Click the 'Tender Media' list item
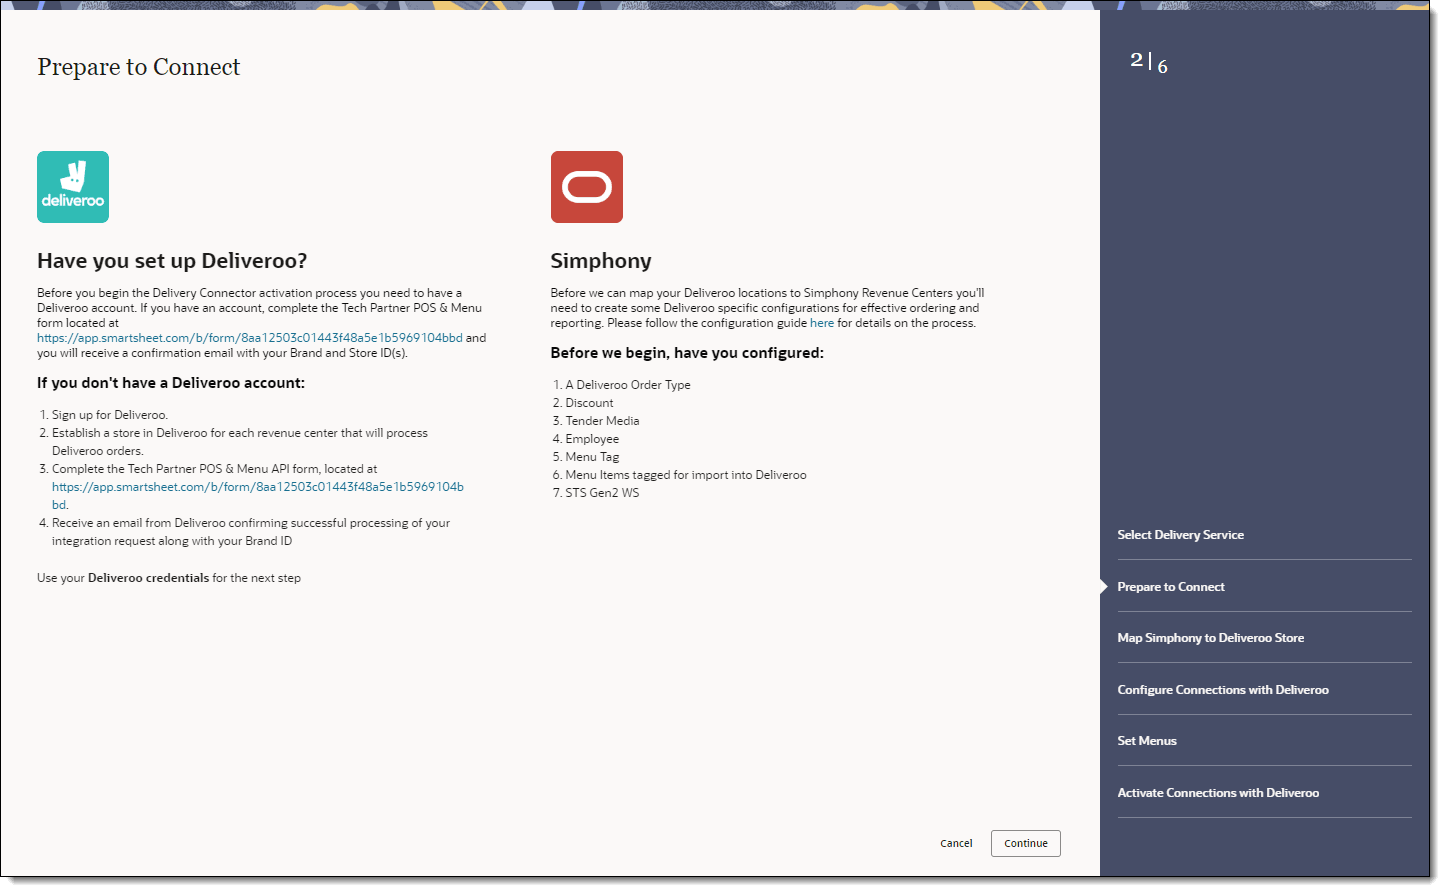1445x892 pixels. [603, 421]
